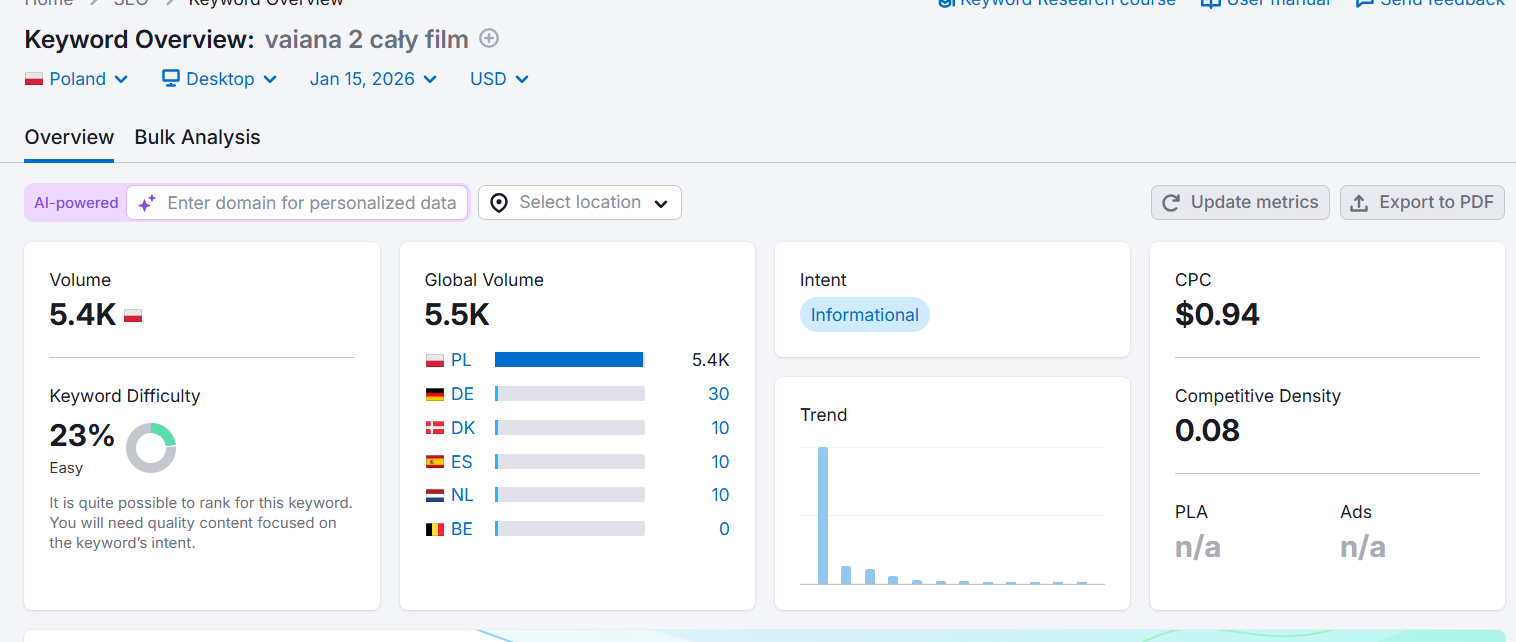Click the Export to PDF button
The image size is (1516, 642).
pyautogui.click(x=1422, y=203)
